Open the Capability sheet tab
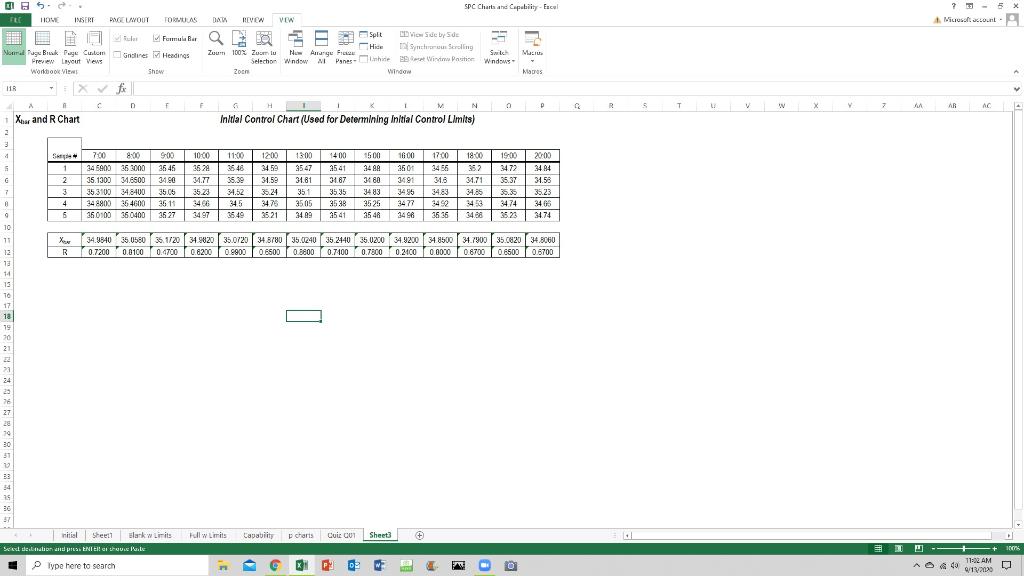This screenshot has height=576, width=1024. [x=258, y=535]
